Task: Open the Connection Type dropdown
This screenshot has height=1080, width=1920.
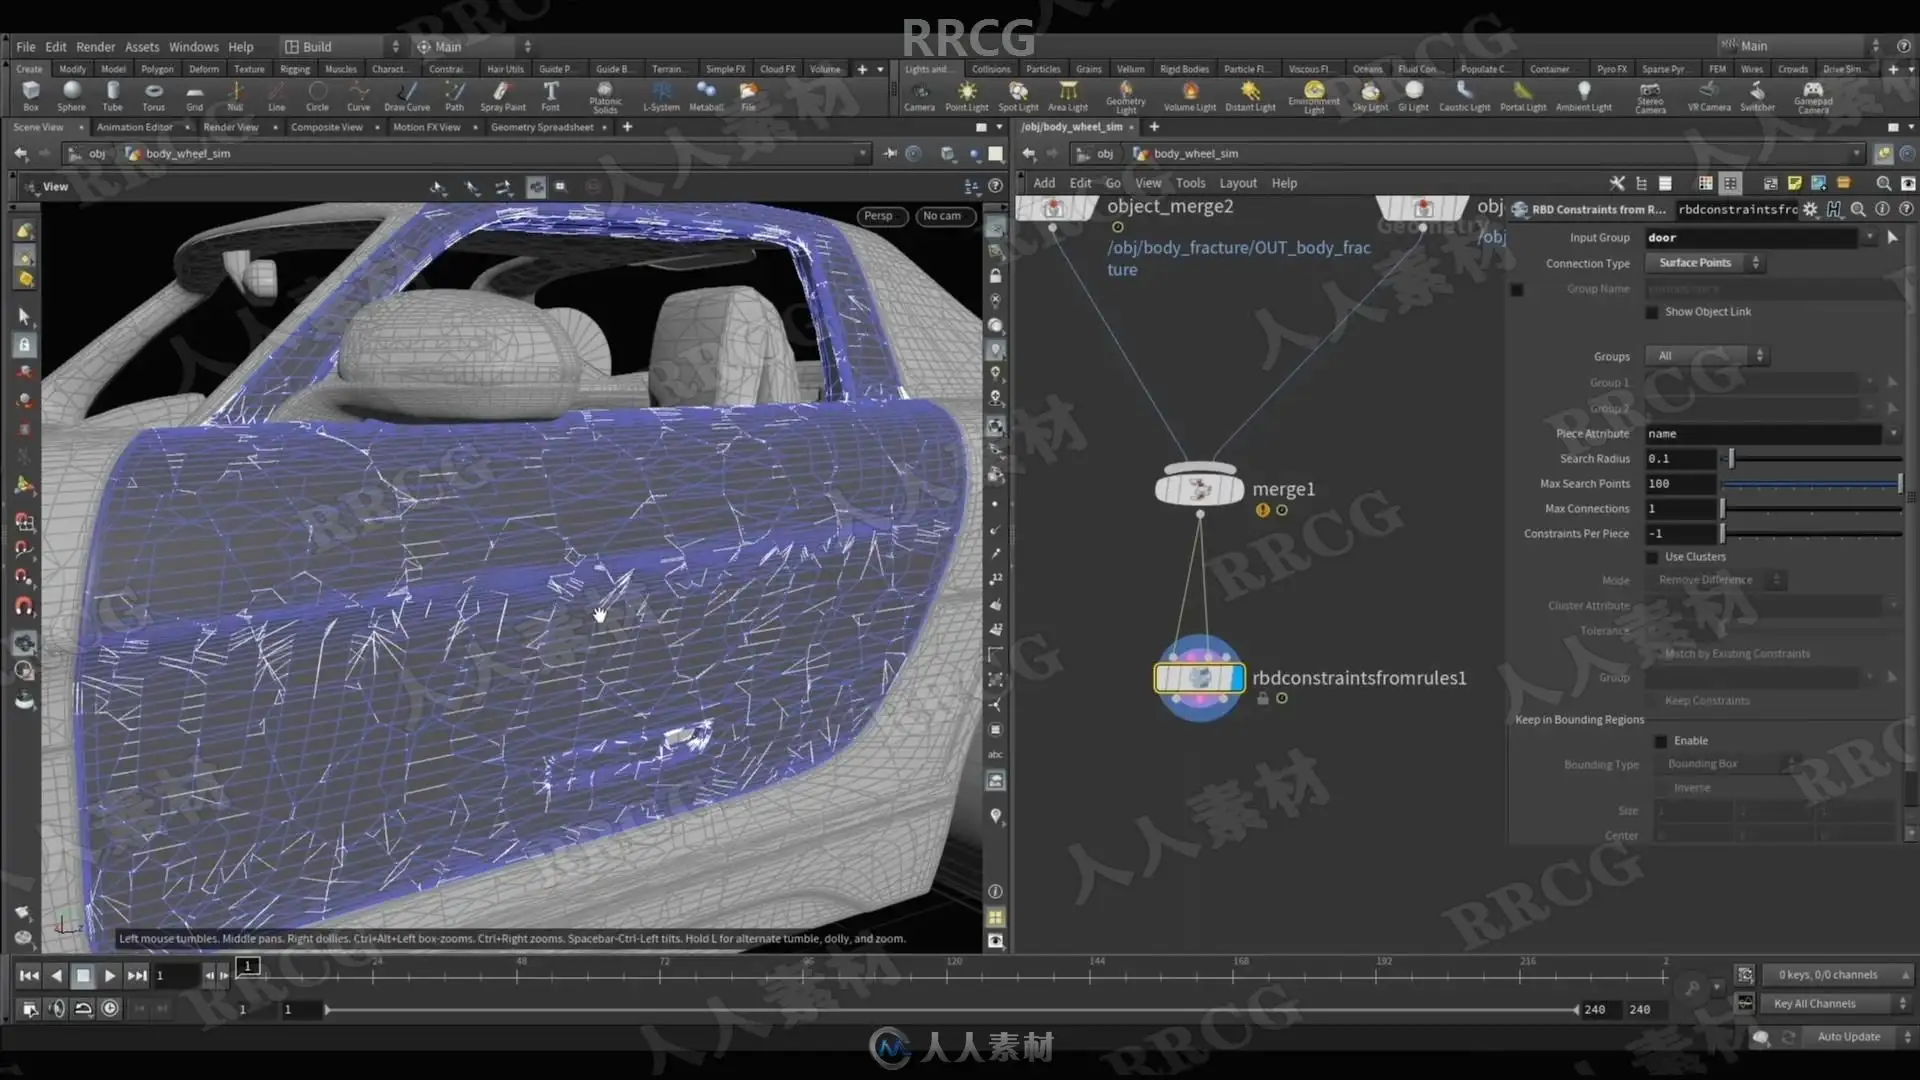Action: (x=1704, y=263)
